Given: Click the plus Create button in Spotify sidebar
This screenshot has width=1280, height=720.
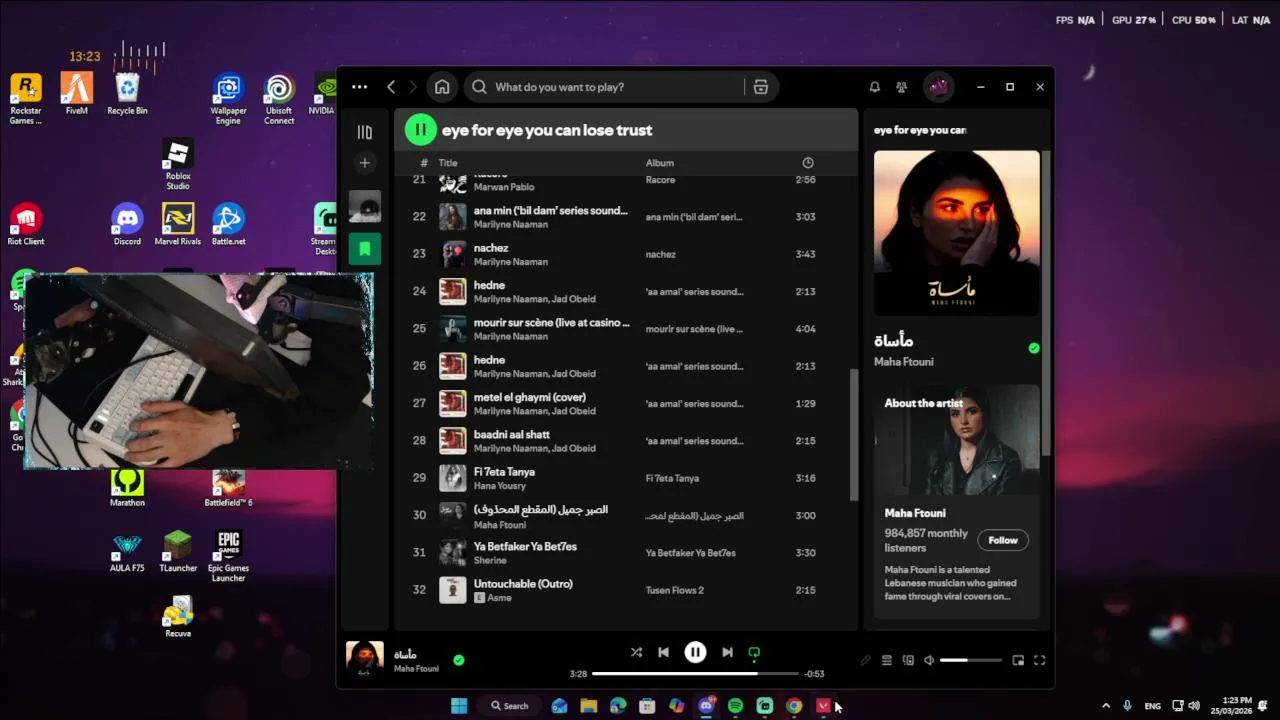Looking at the screenshot, I should click(x=365, y=163).
